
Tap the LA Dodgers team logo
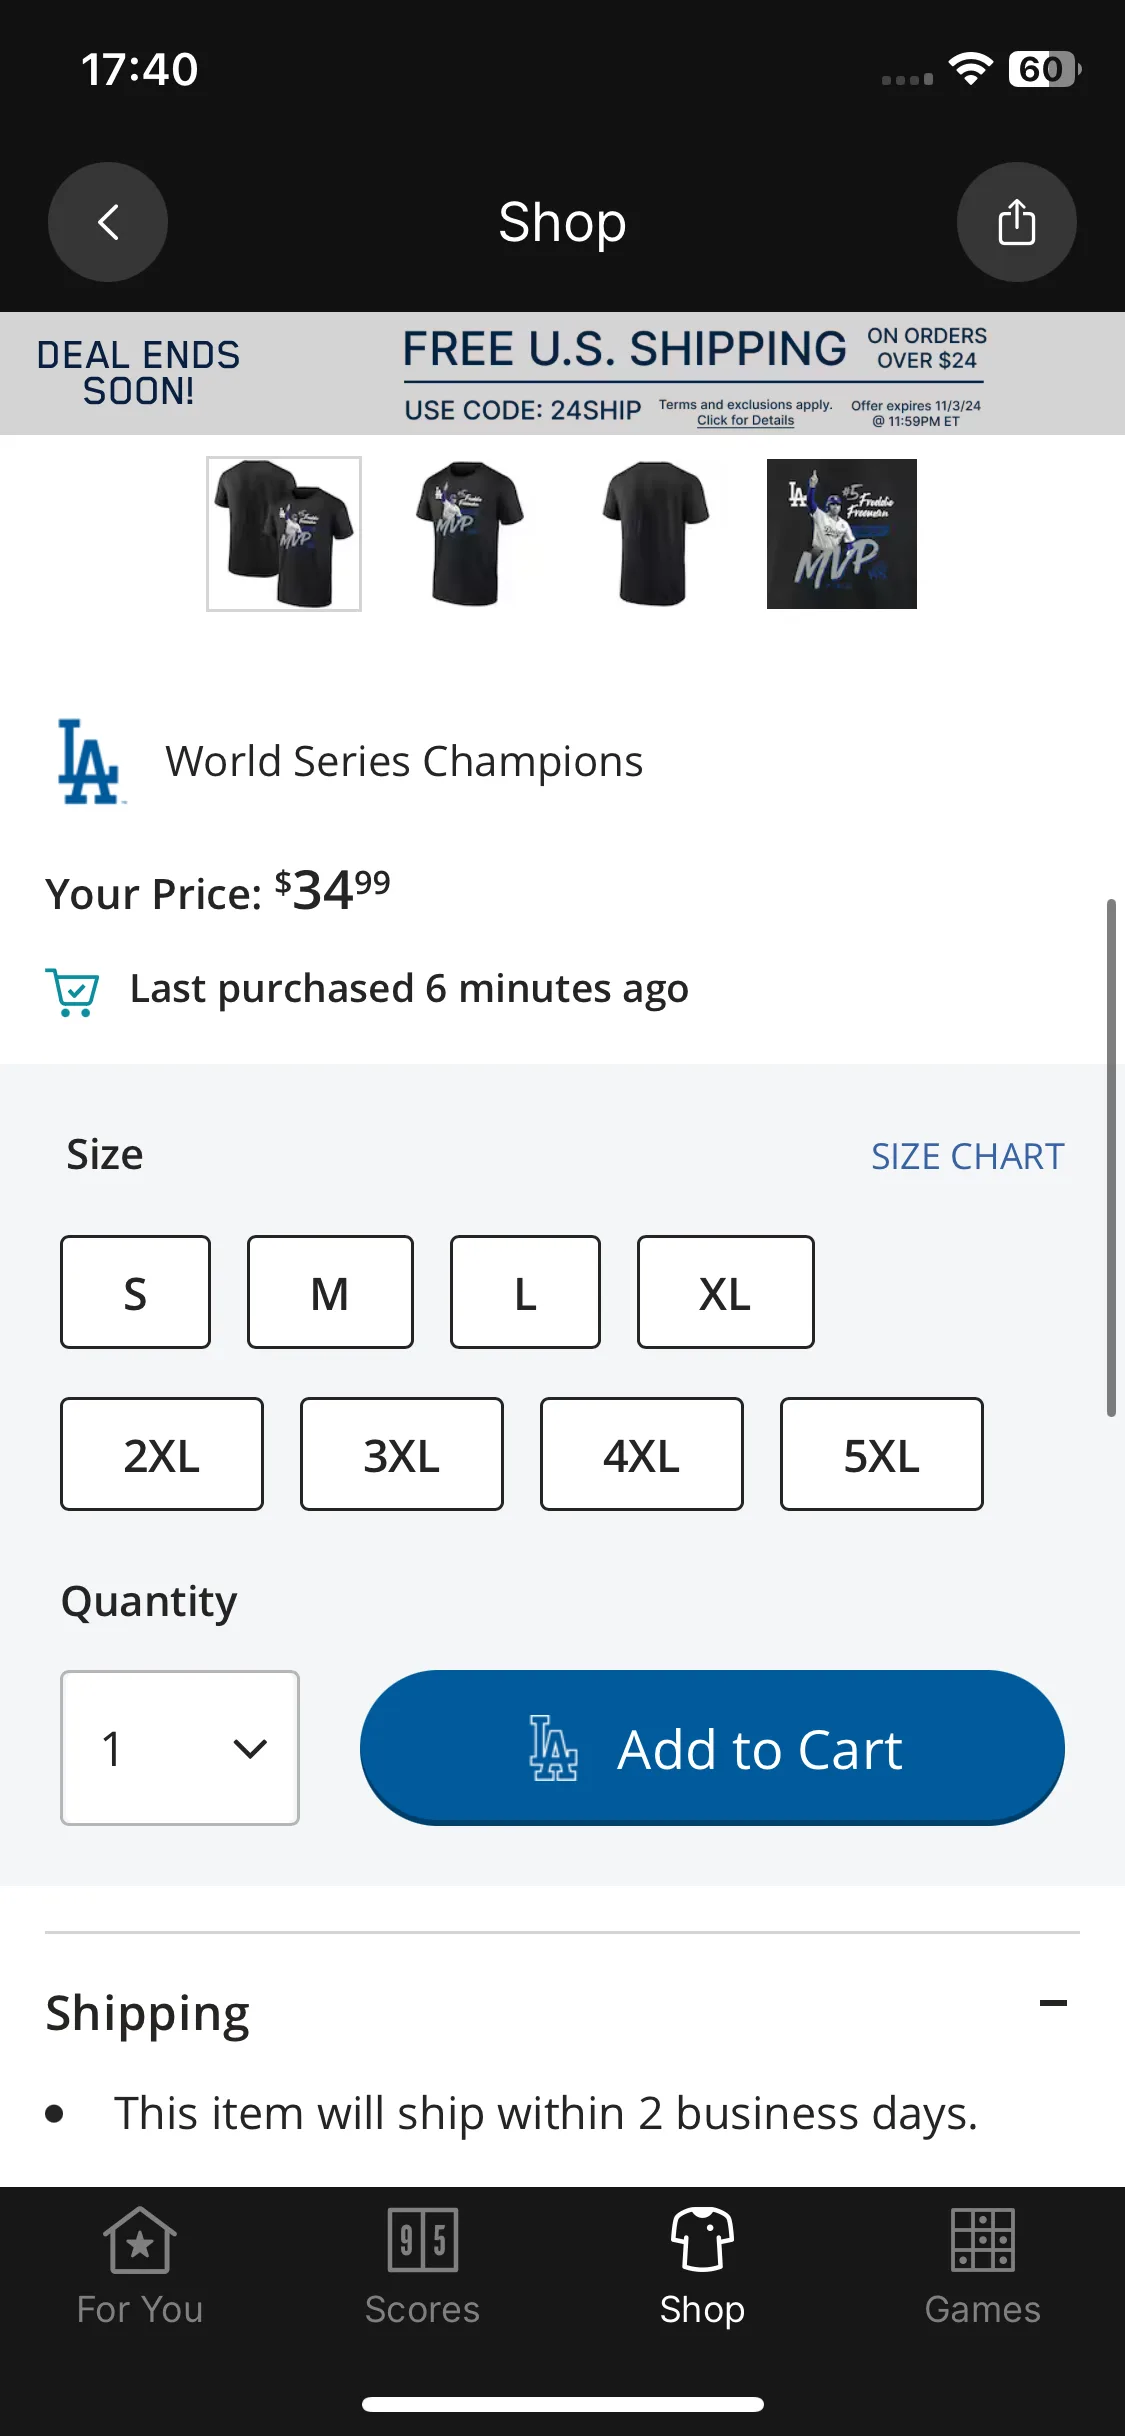[89, 761]
